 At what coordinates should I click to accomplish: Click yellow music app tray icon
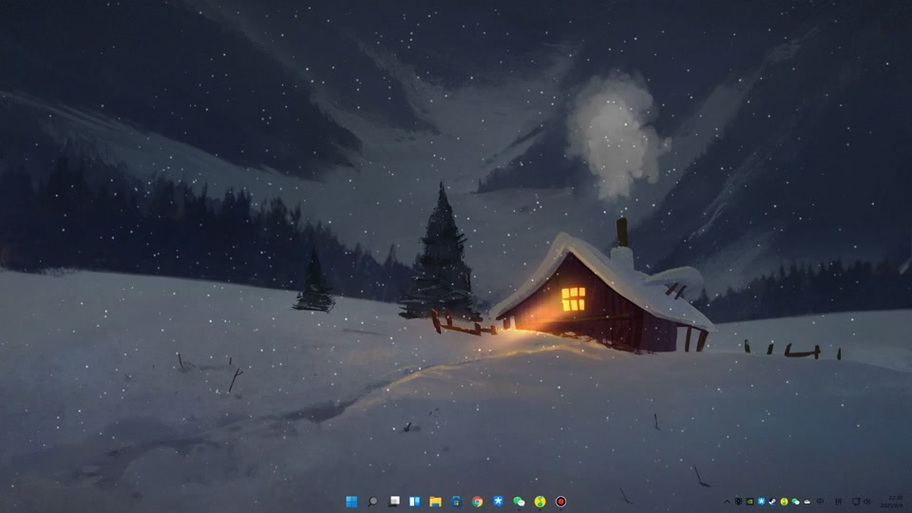click(784, 501)
